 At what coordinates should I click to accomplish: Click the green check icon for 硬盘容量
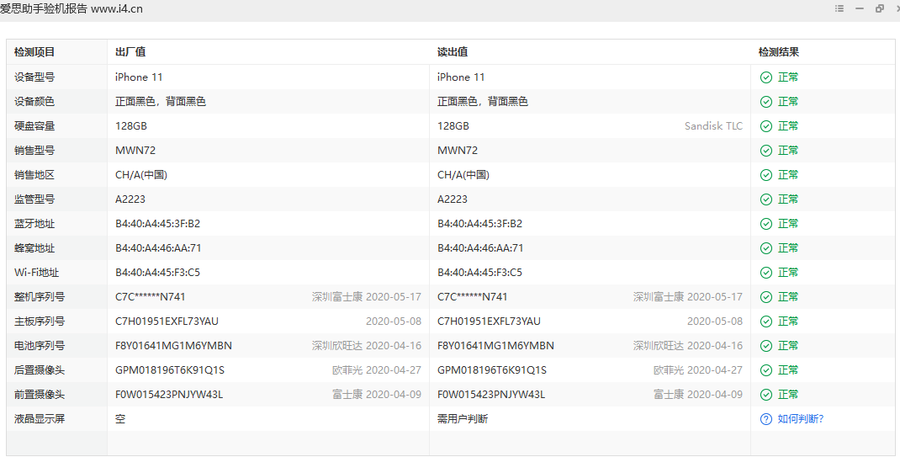coord(766,126)
